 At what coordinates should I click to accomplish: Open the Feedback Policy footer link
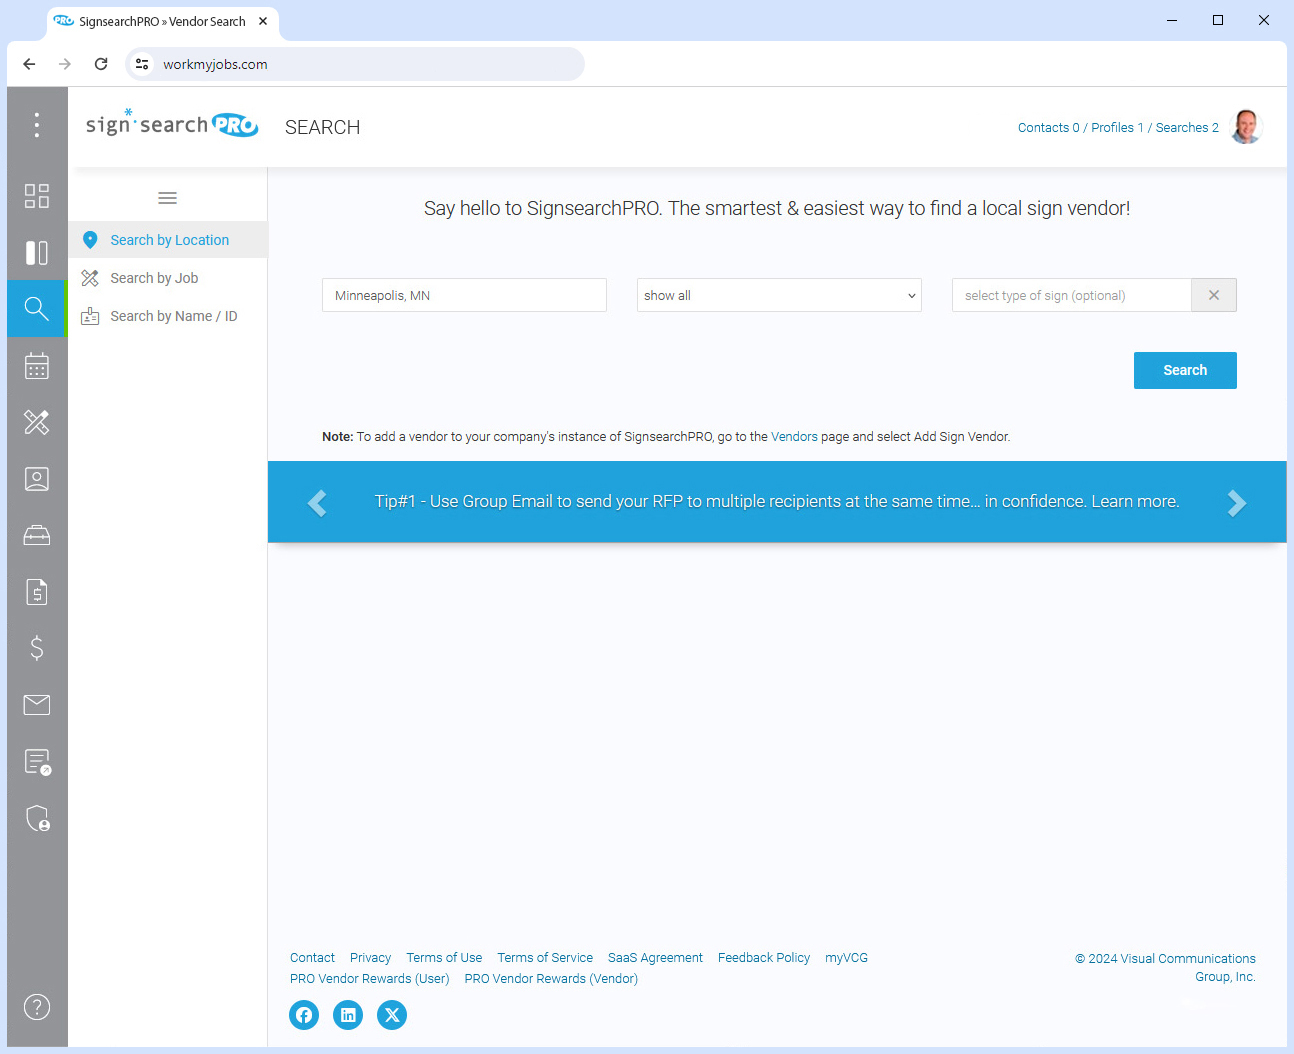coord(764,957)
